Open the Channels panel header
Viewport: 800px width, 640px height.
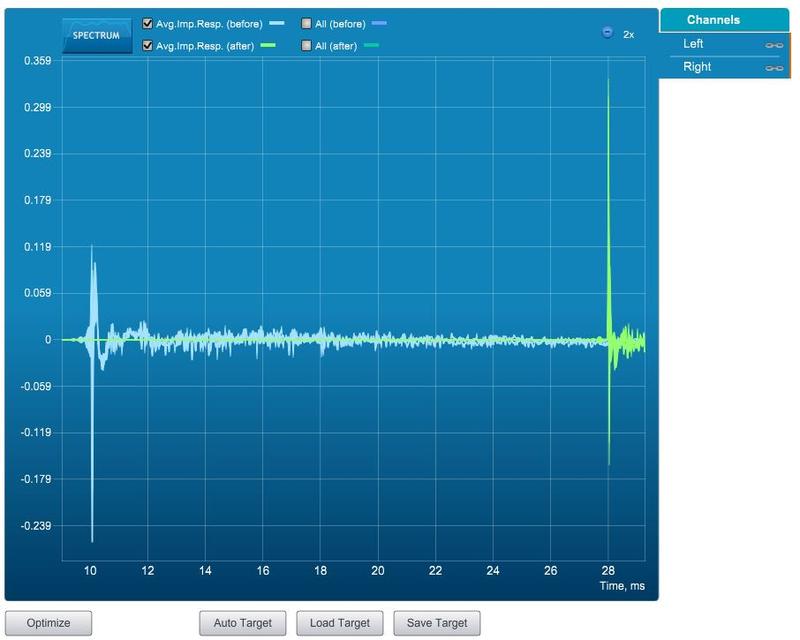click(x=724, y=20)
